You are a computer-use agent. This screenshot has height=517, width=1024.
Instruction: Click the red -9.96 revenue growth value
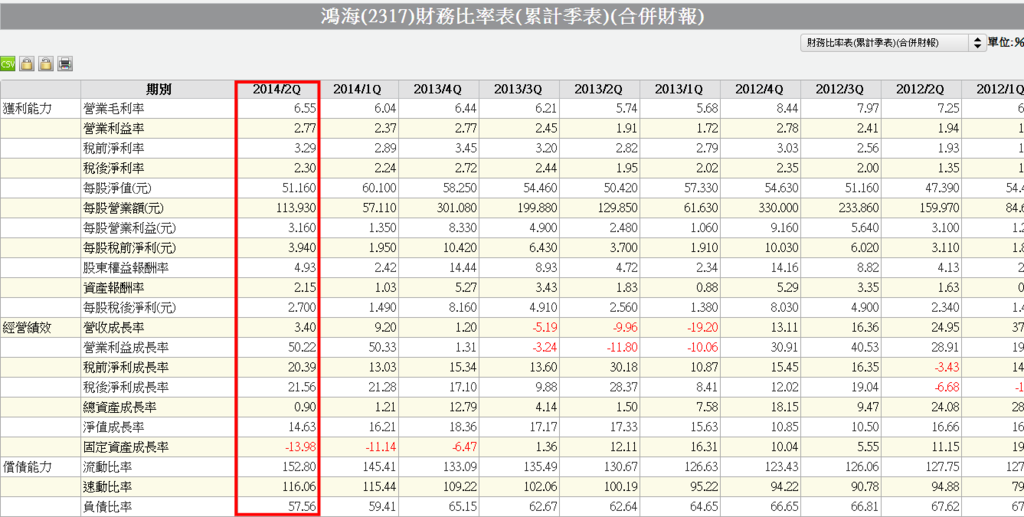tap(624, 328)
